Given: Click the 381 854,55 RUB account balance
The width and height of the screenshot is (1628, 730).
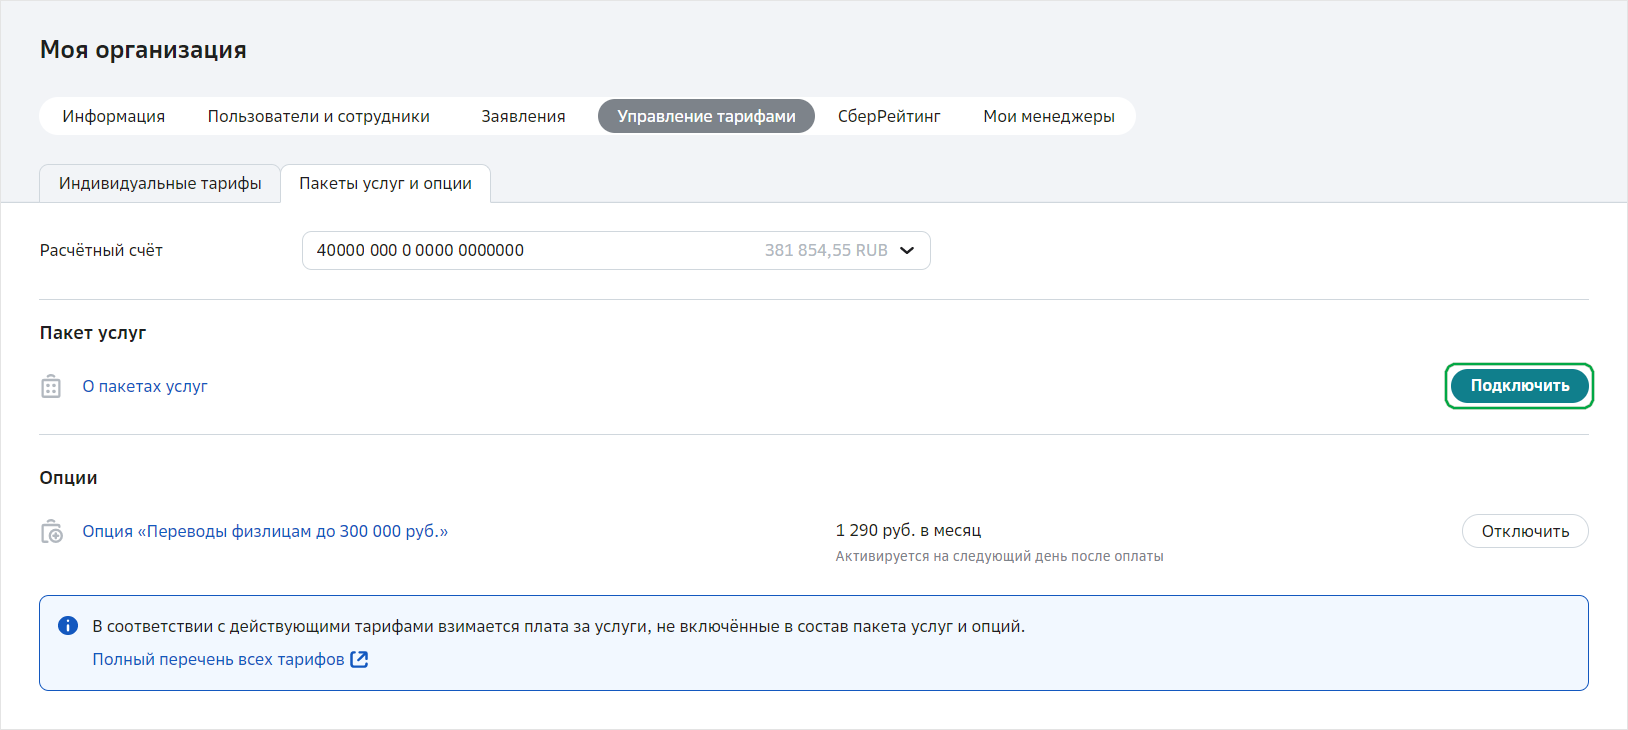Looking at the screenshot, I should click(825, 251).
